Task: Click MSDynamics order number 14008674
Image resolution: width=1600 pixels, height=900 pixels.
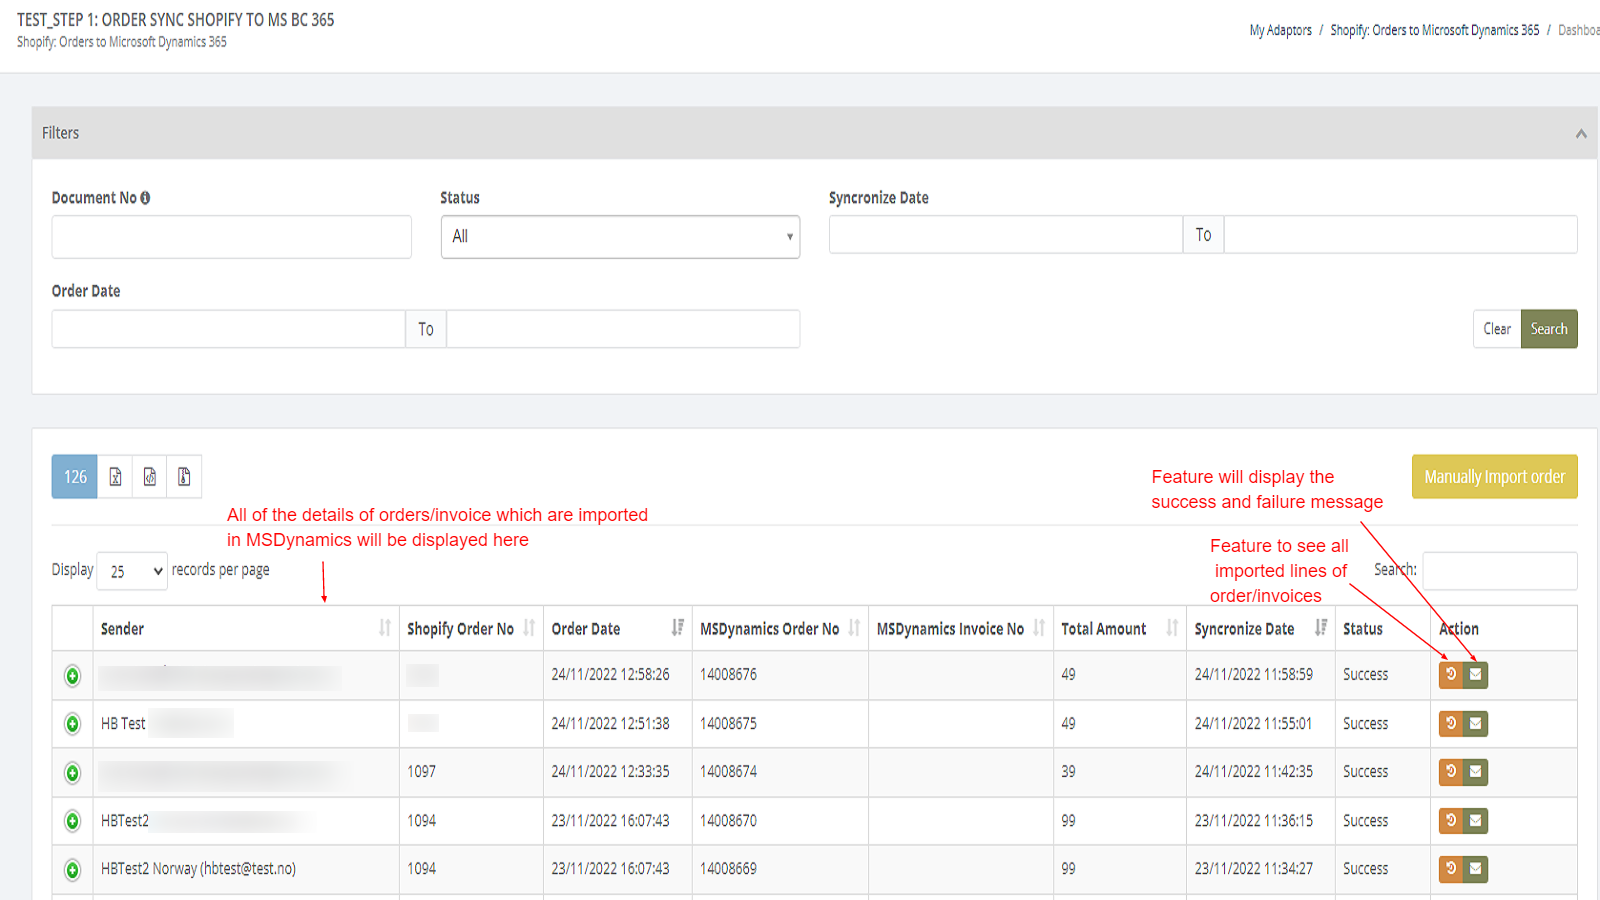Action: click(729, 772)
